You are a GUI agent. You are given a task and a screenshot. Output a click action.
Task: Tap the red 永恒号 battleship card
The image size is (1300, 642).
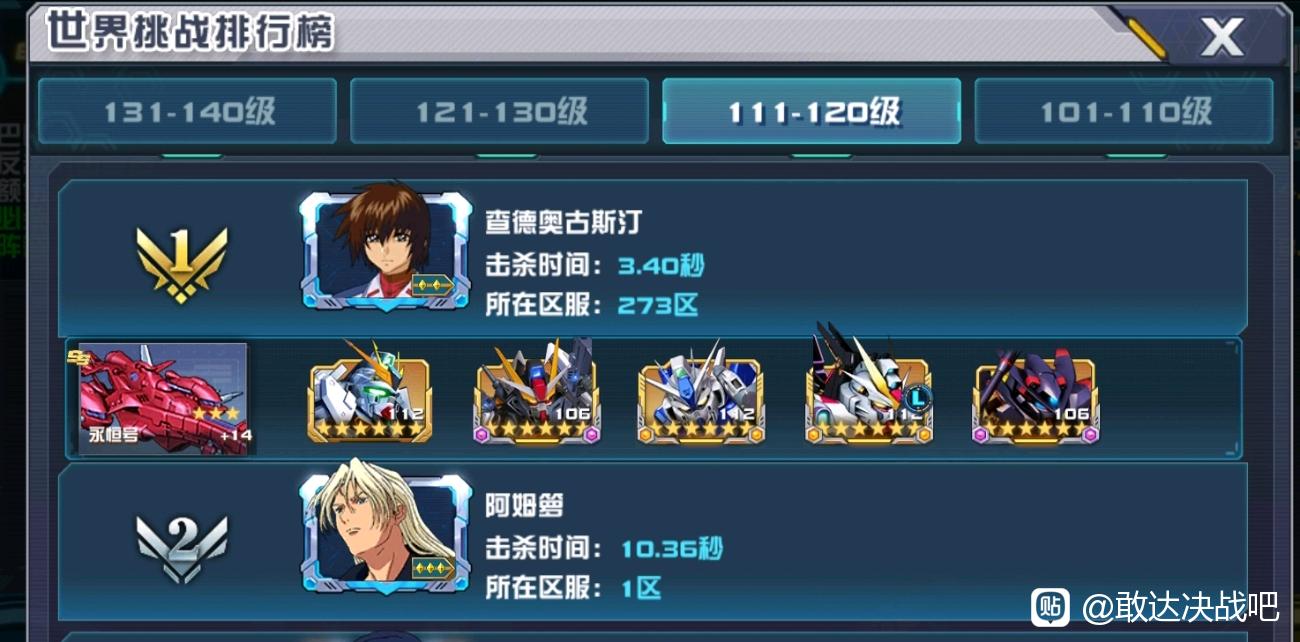point(161,399)
